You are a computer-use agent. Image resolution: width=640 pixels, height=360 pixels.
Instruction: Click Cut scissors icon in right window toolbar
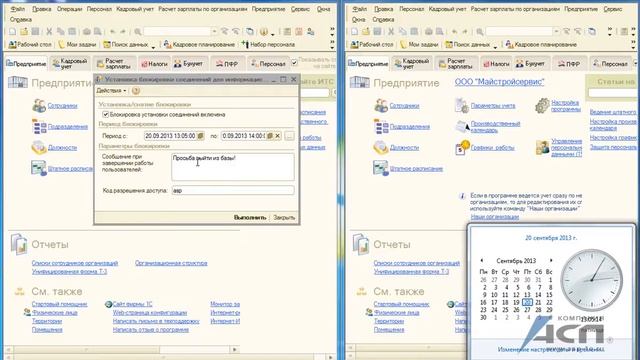391,31
